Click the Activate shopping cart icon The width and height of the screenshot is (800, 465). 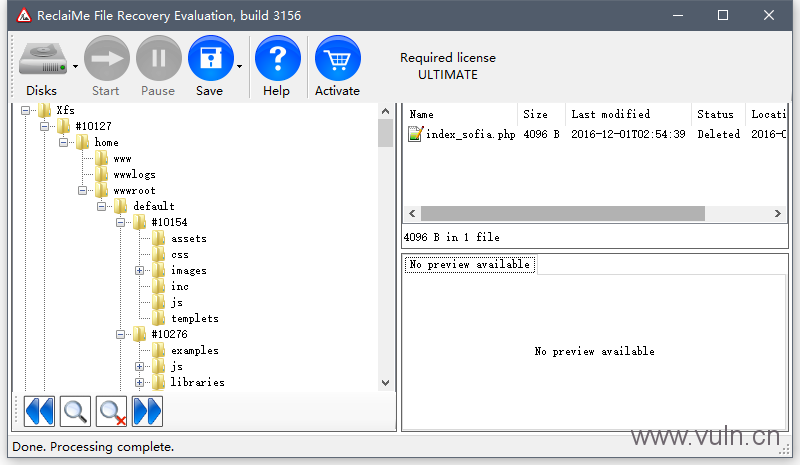(338, 58)
